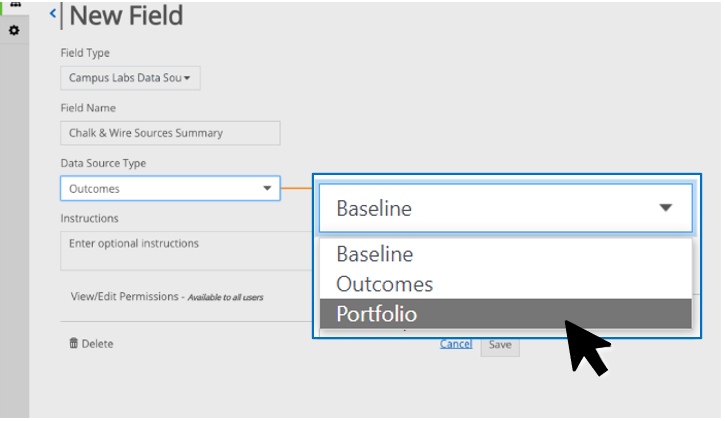Image resolution: width=725 pixels, height=421 pixels.
Task: Click the people icon at sidebar top
Action: tap(15, 4)
